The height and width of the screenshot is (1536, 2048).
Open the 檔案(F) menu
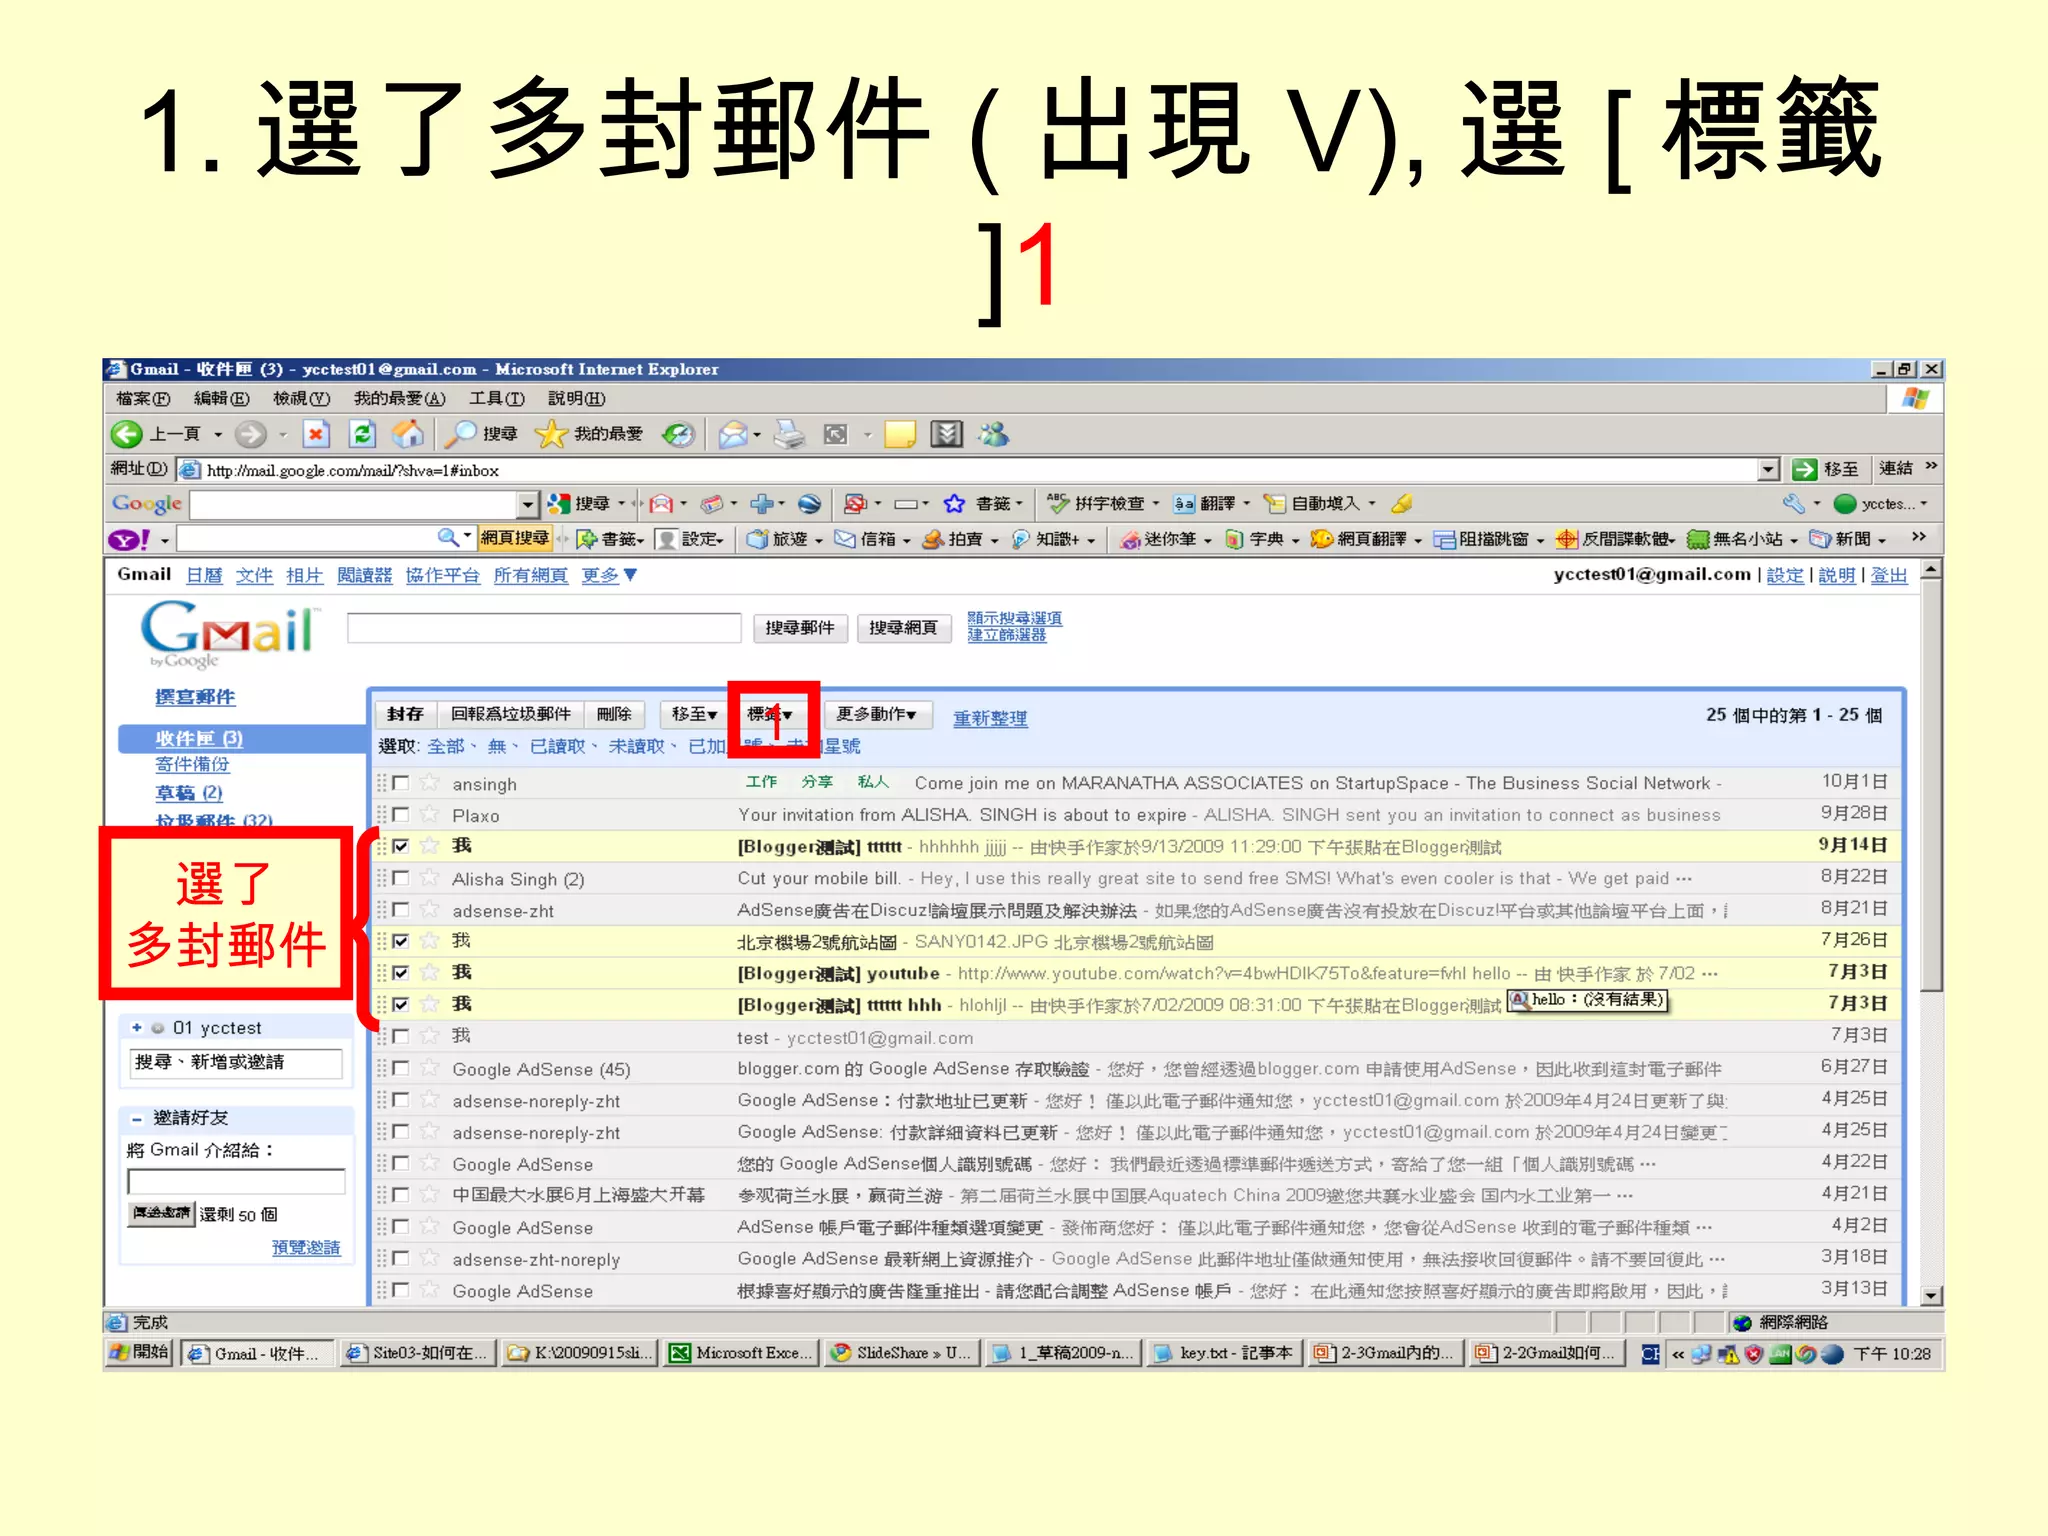point(143,399)
